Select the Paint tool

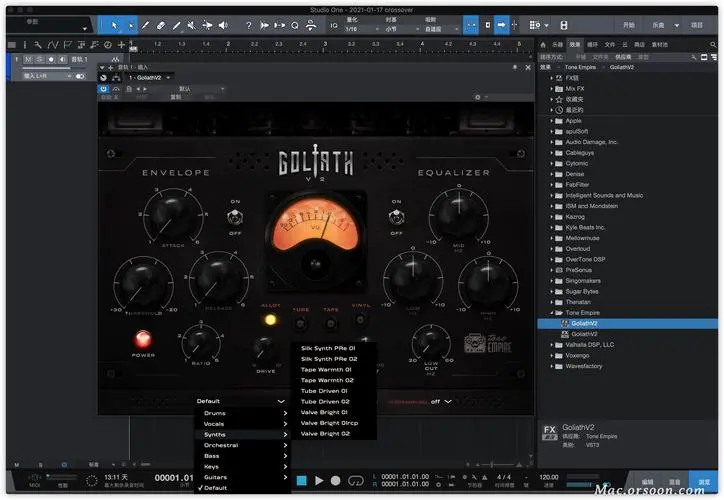point(176,25)
